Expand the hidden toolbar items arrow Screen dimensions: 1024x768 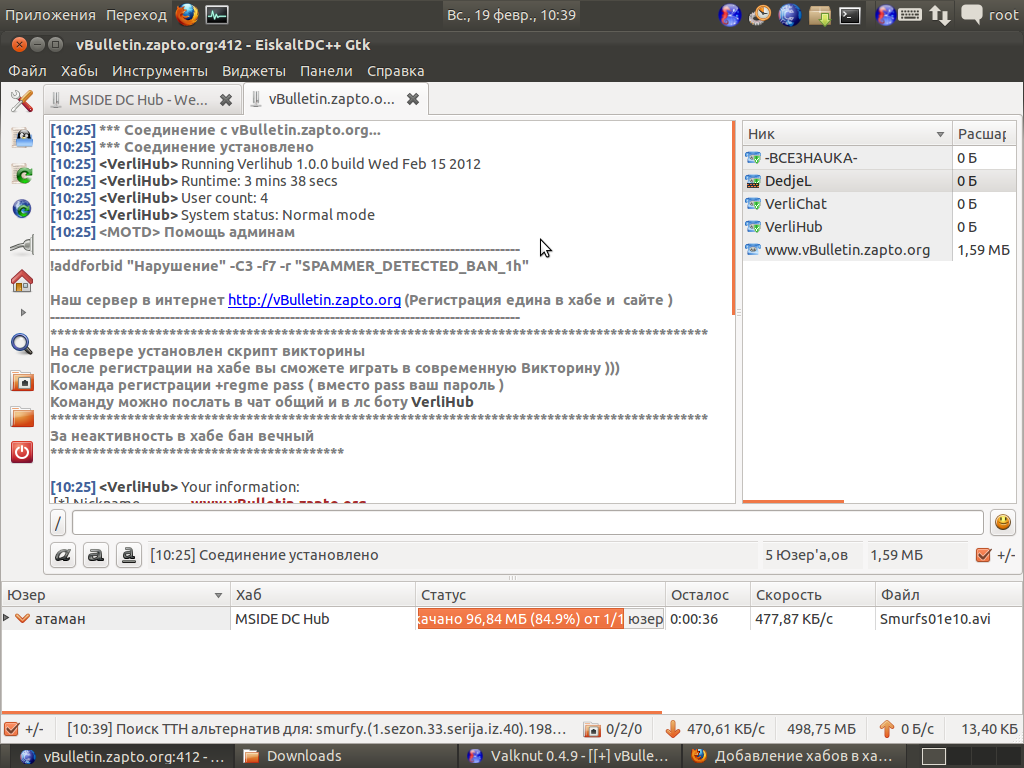pyautogui.click(x=21, y=313)
